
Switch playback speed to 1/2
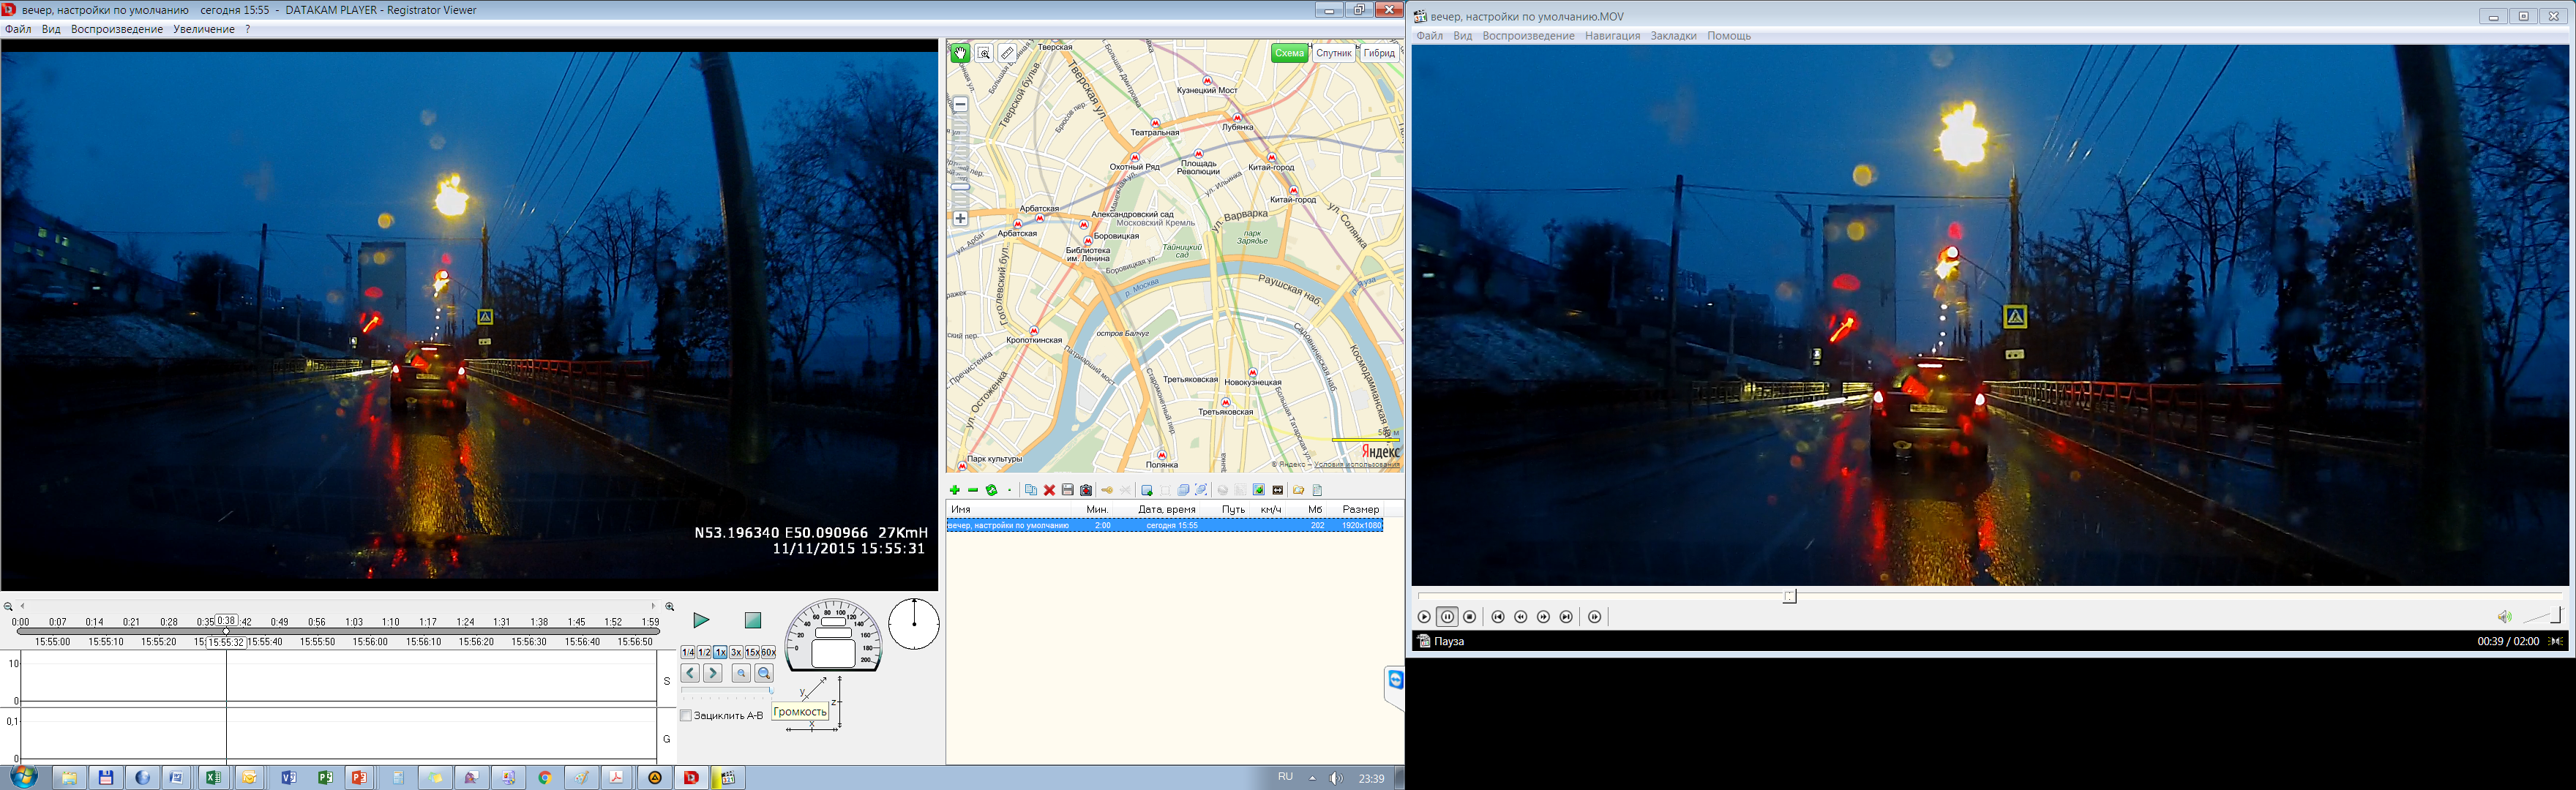(x=704, y=652)
